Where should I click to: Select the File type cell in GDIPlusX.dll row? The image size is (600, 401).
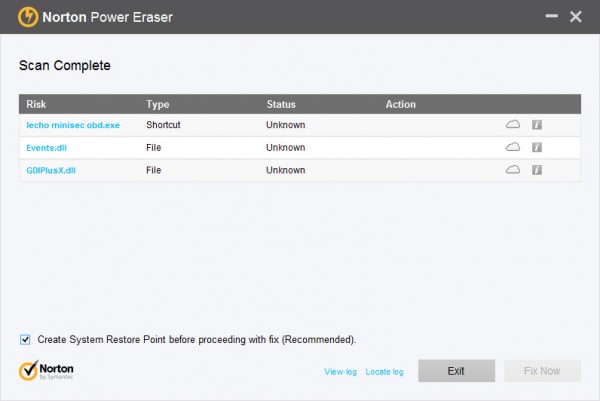(x=153, y=170)
